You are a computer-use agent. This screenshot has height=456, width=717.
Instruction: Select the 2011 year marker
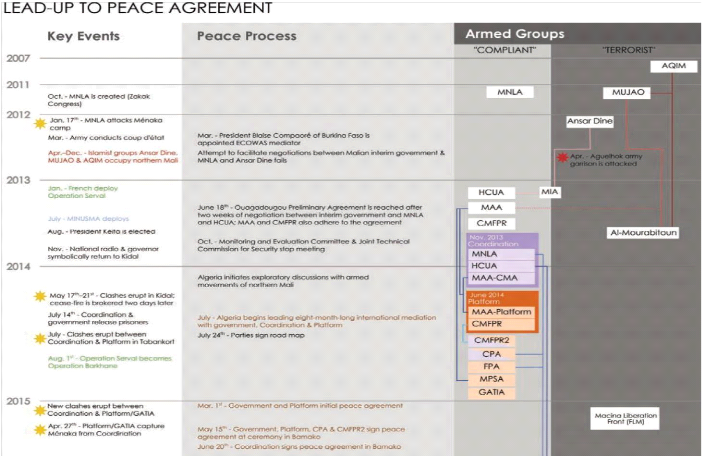point(18,85)
